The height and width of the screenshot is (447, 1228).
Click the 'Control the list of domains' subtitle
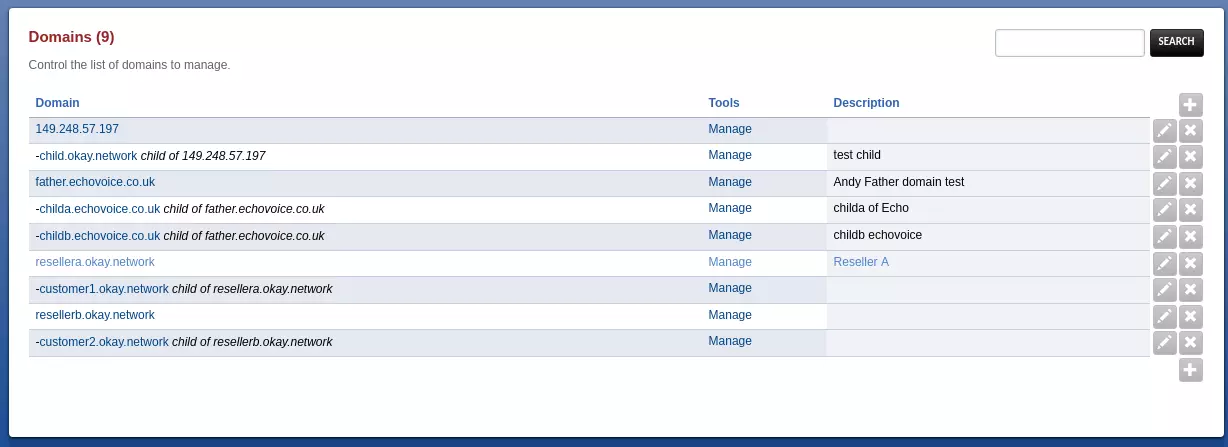pos(129,65)
